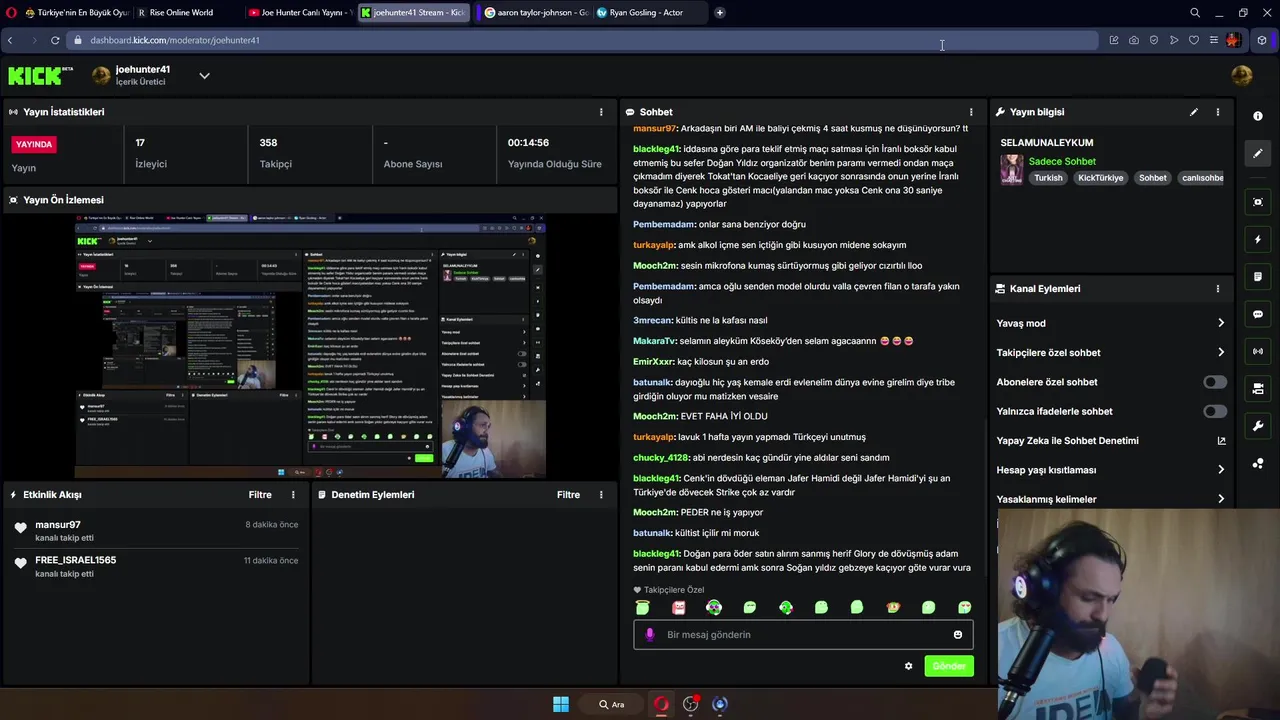Click the Kick logo to go home
The image size is (1280, 720).
tap(40, 75)
